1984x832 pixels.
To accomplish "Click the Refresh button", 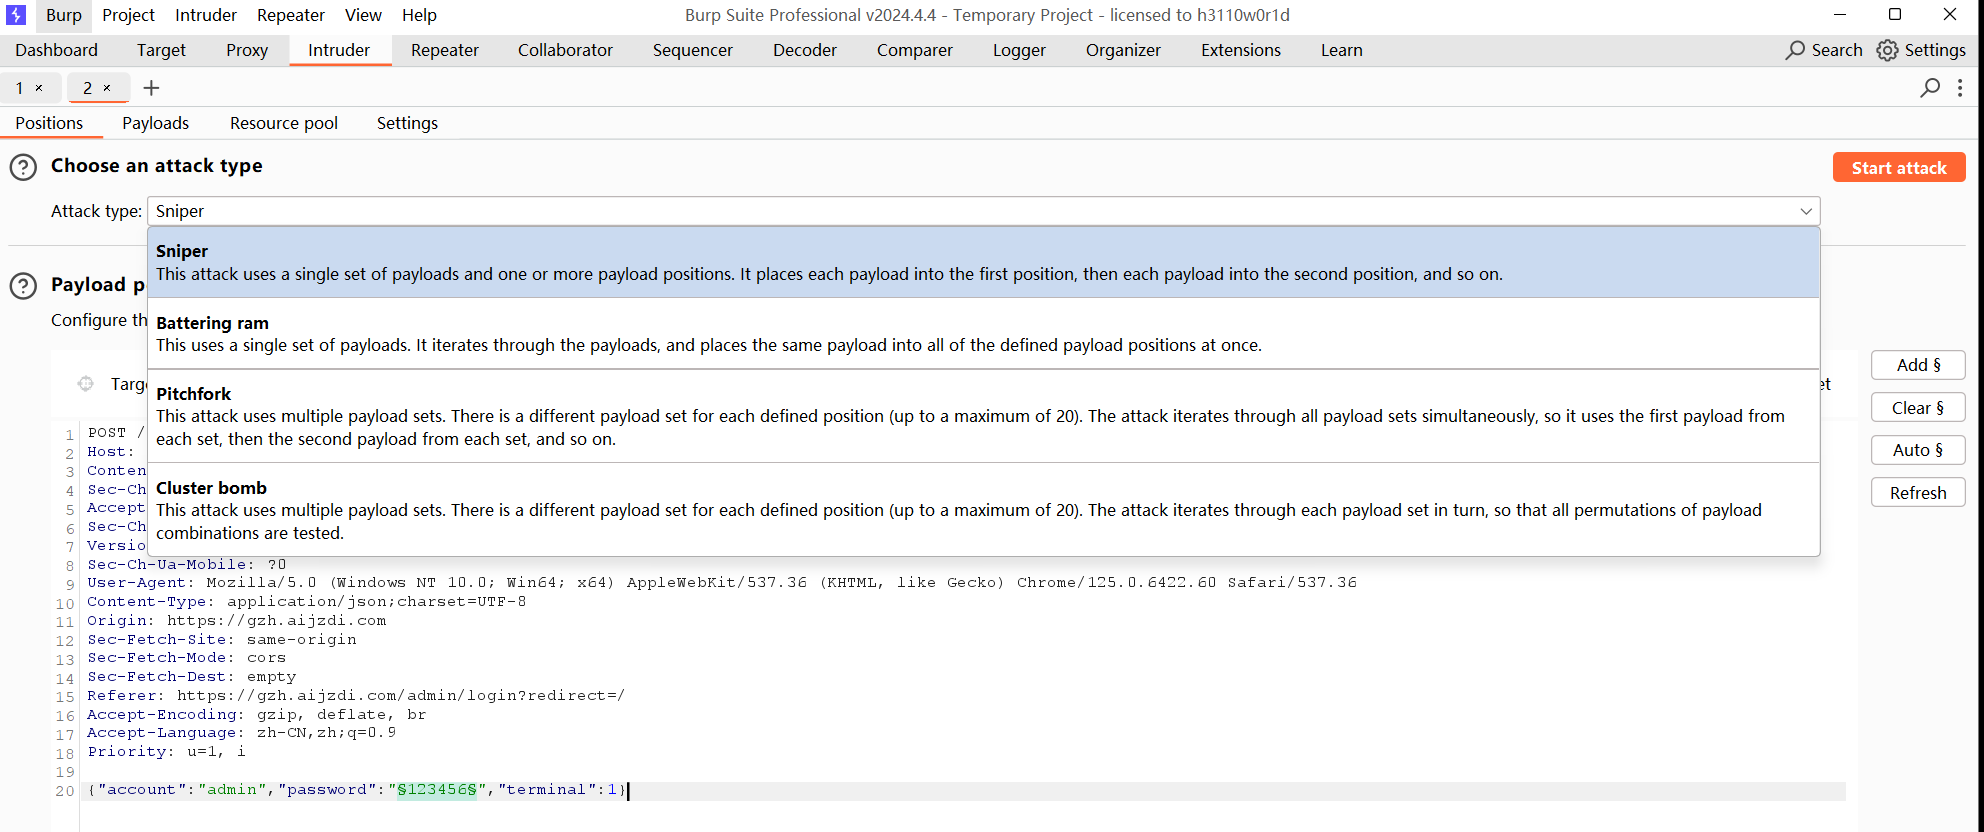I will point(1918,493).
